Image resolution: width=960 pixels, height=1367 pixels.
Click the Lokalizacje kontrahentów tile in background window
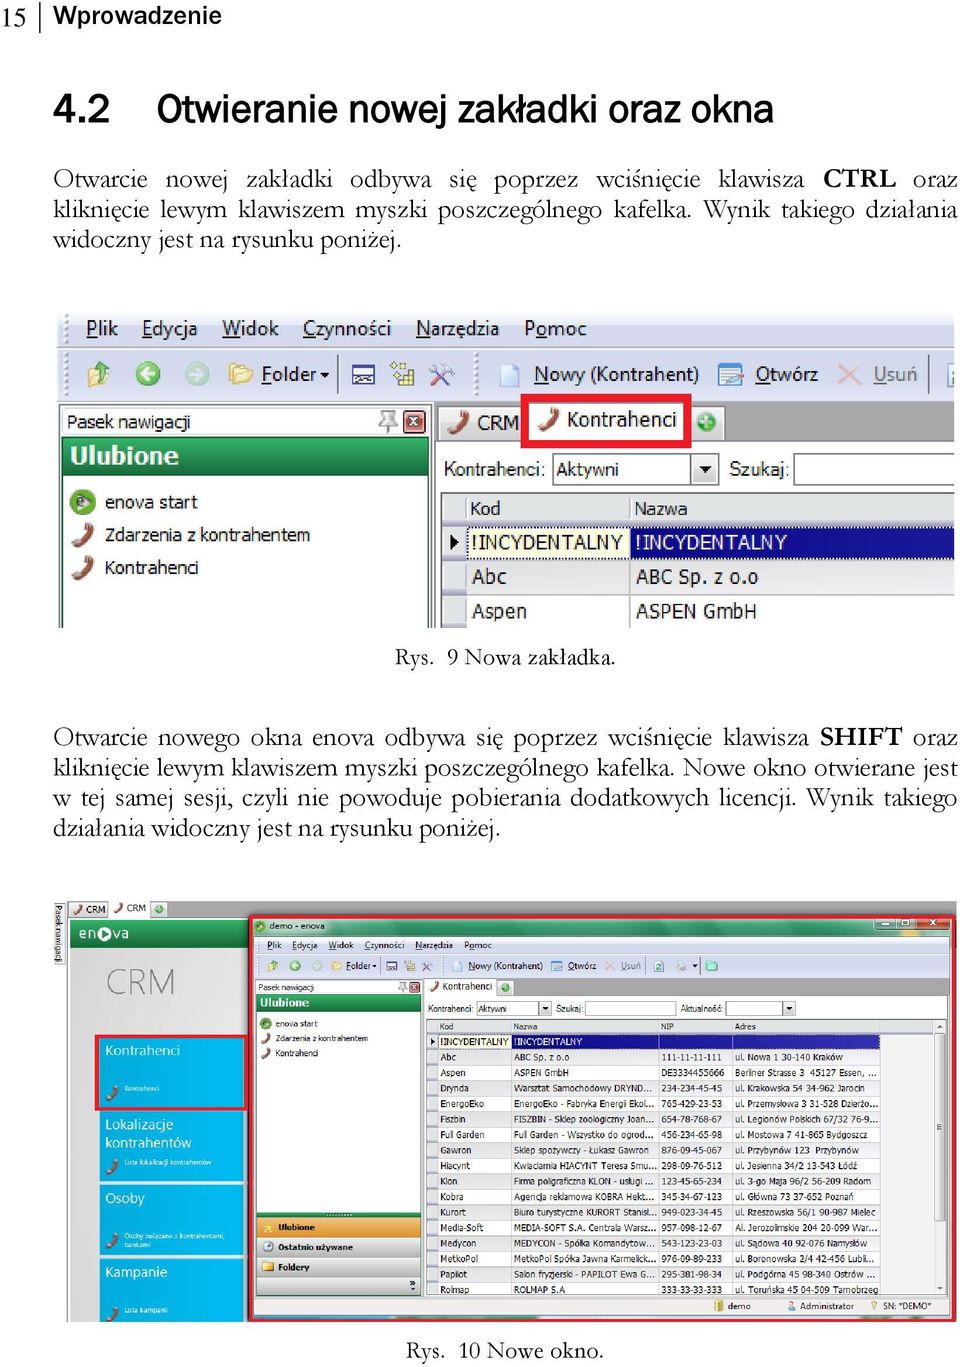pos(171,1145)
